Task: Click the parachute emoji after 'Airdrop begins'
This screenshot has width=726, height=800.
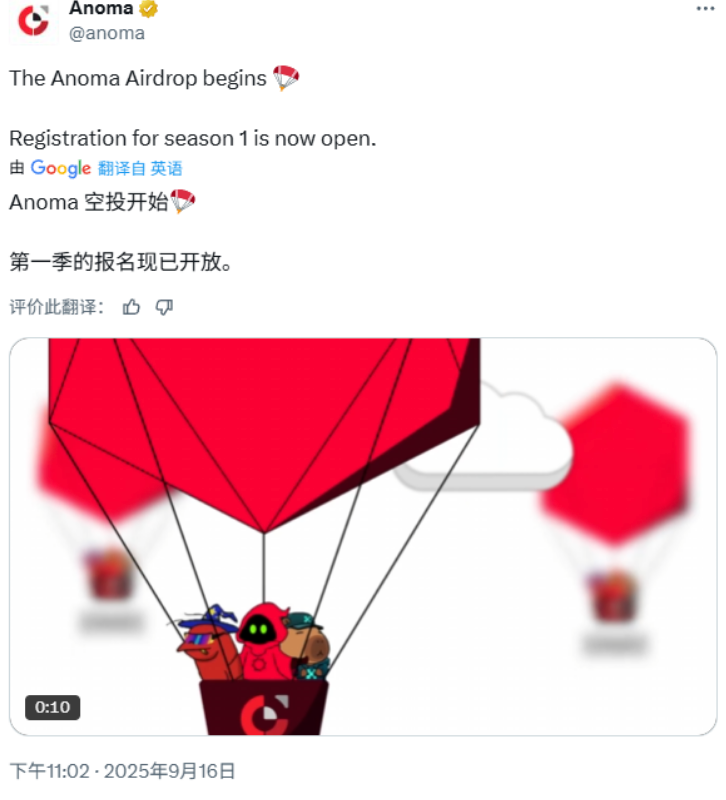Action: click(x=285, y=78)
